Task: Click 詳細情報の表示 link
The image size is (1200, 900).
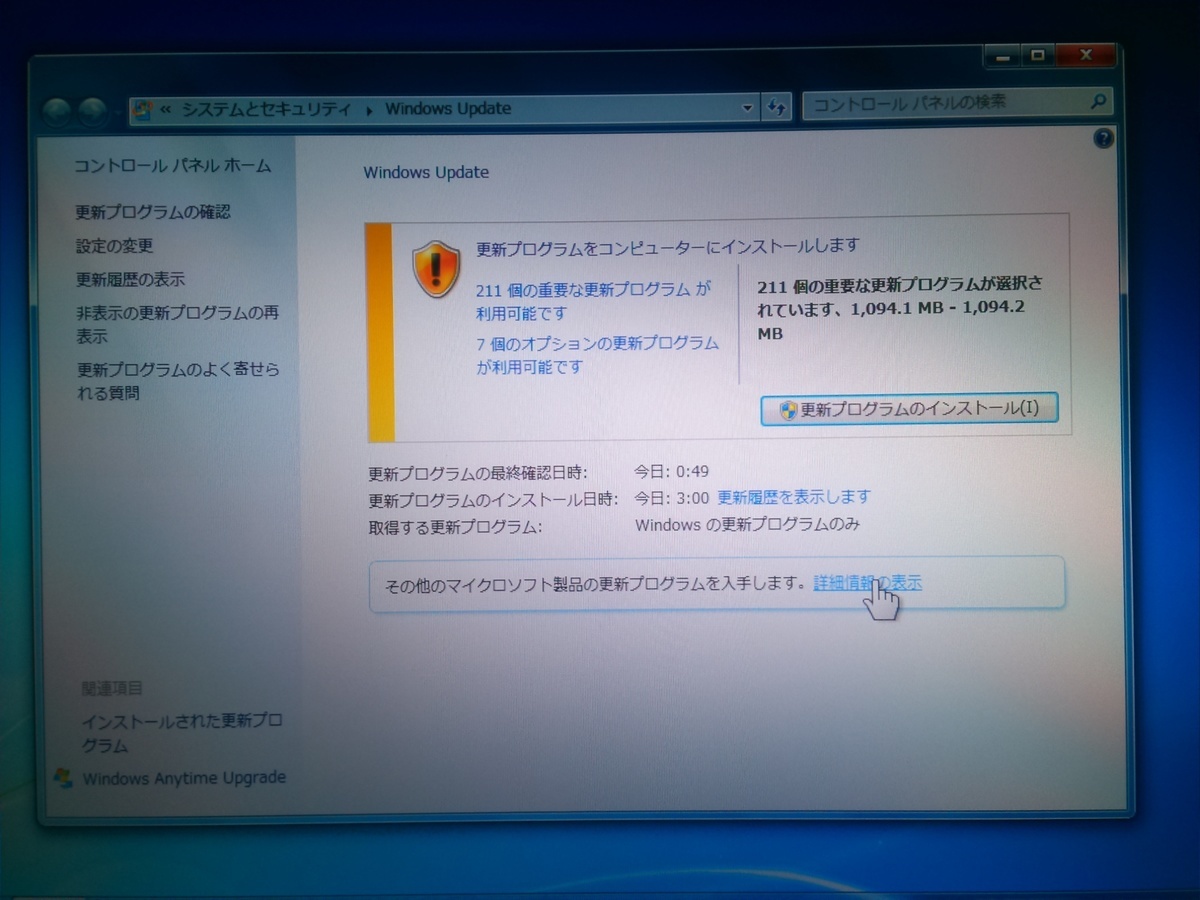Action: point(867,582)
